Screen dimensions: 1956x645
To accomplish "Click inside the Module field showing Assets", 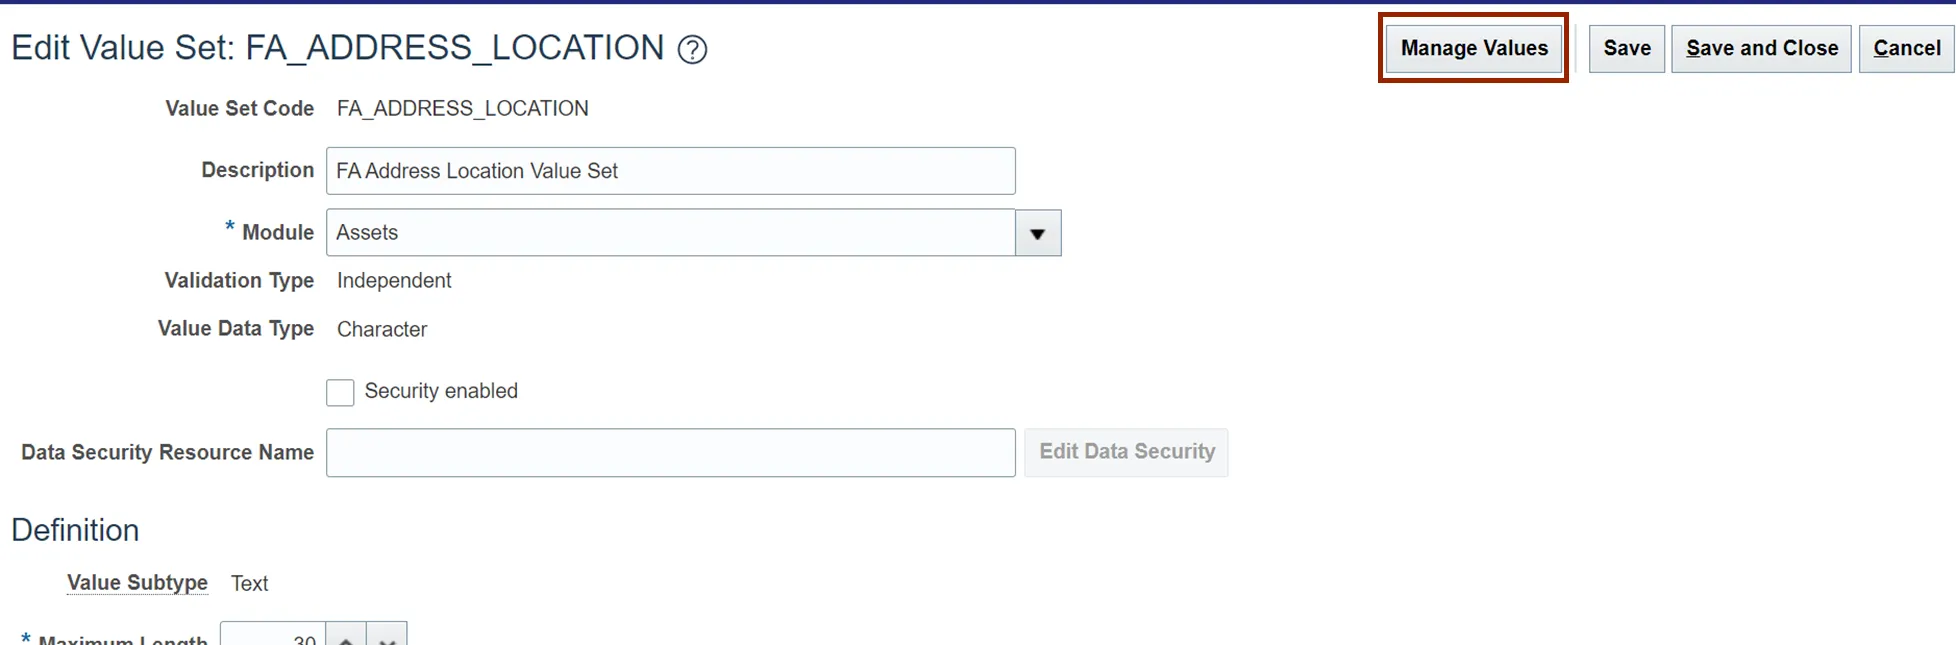I will tap(671, 233).
